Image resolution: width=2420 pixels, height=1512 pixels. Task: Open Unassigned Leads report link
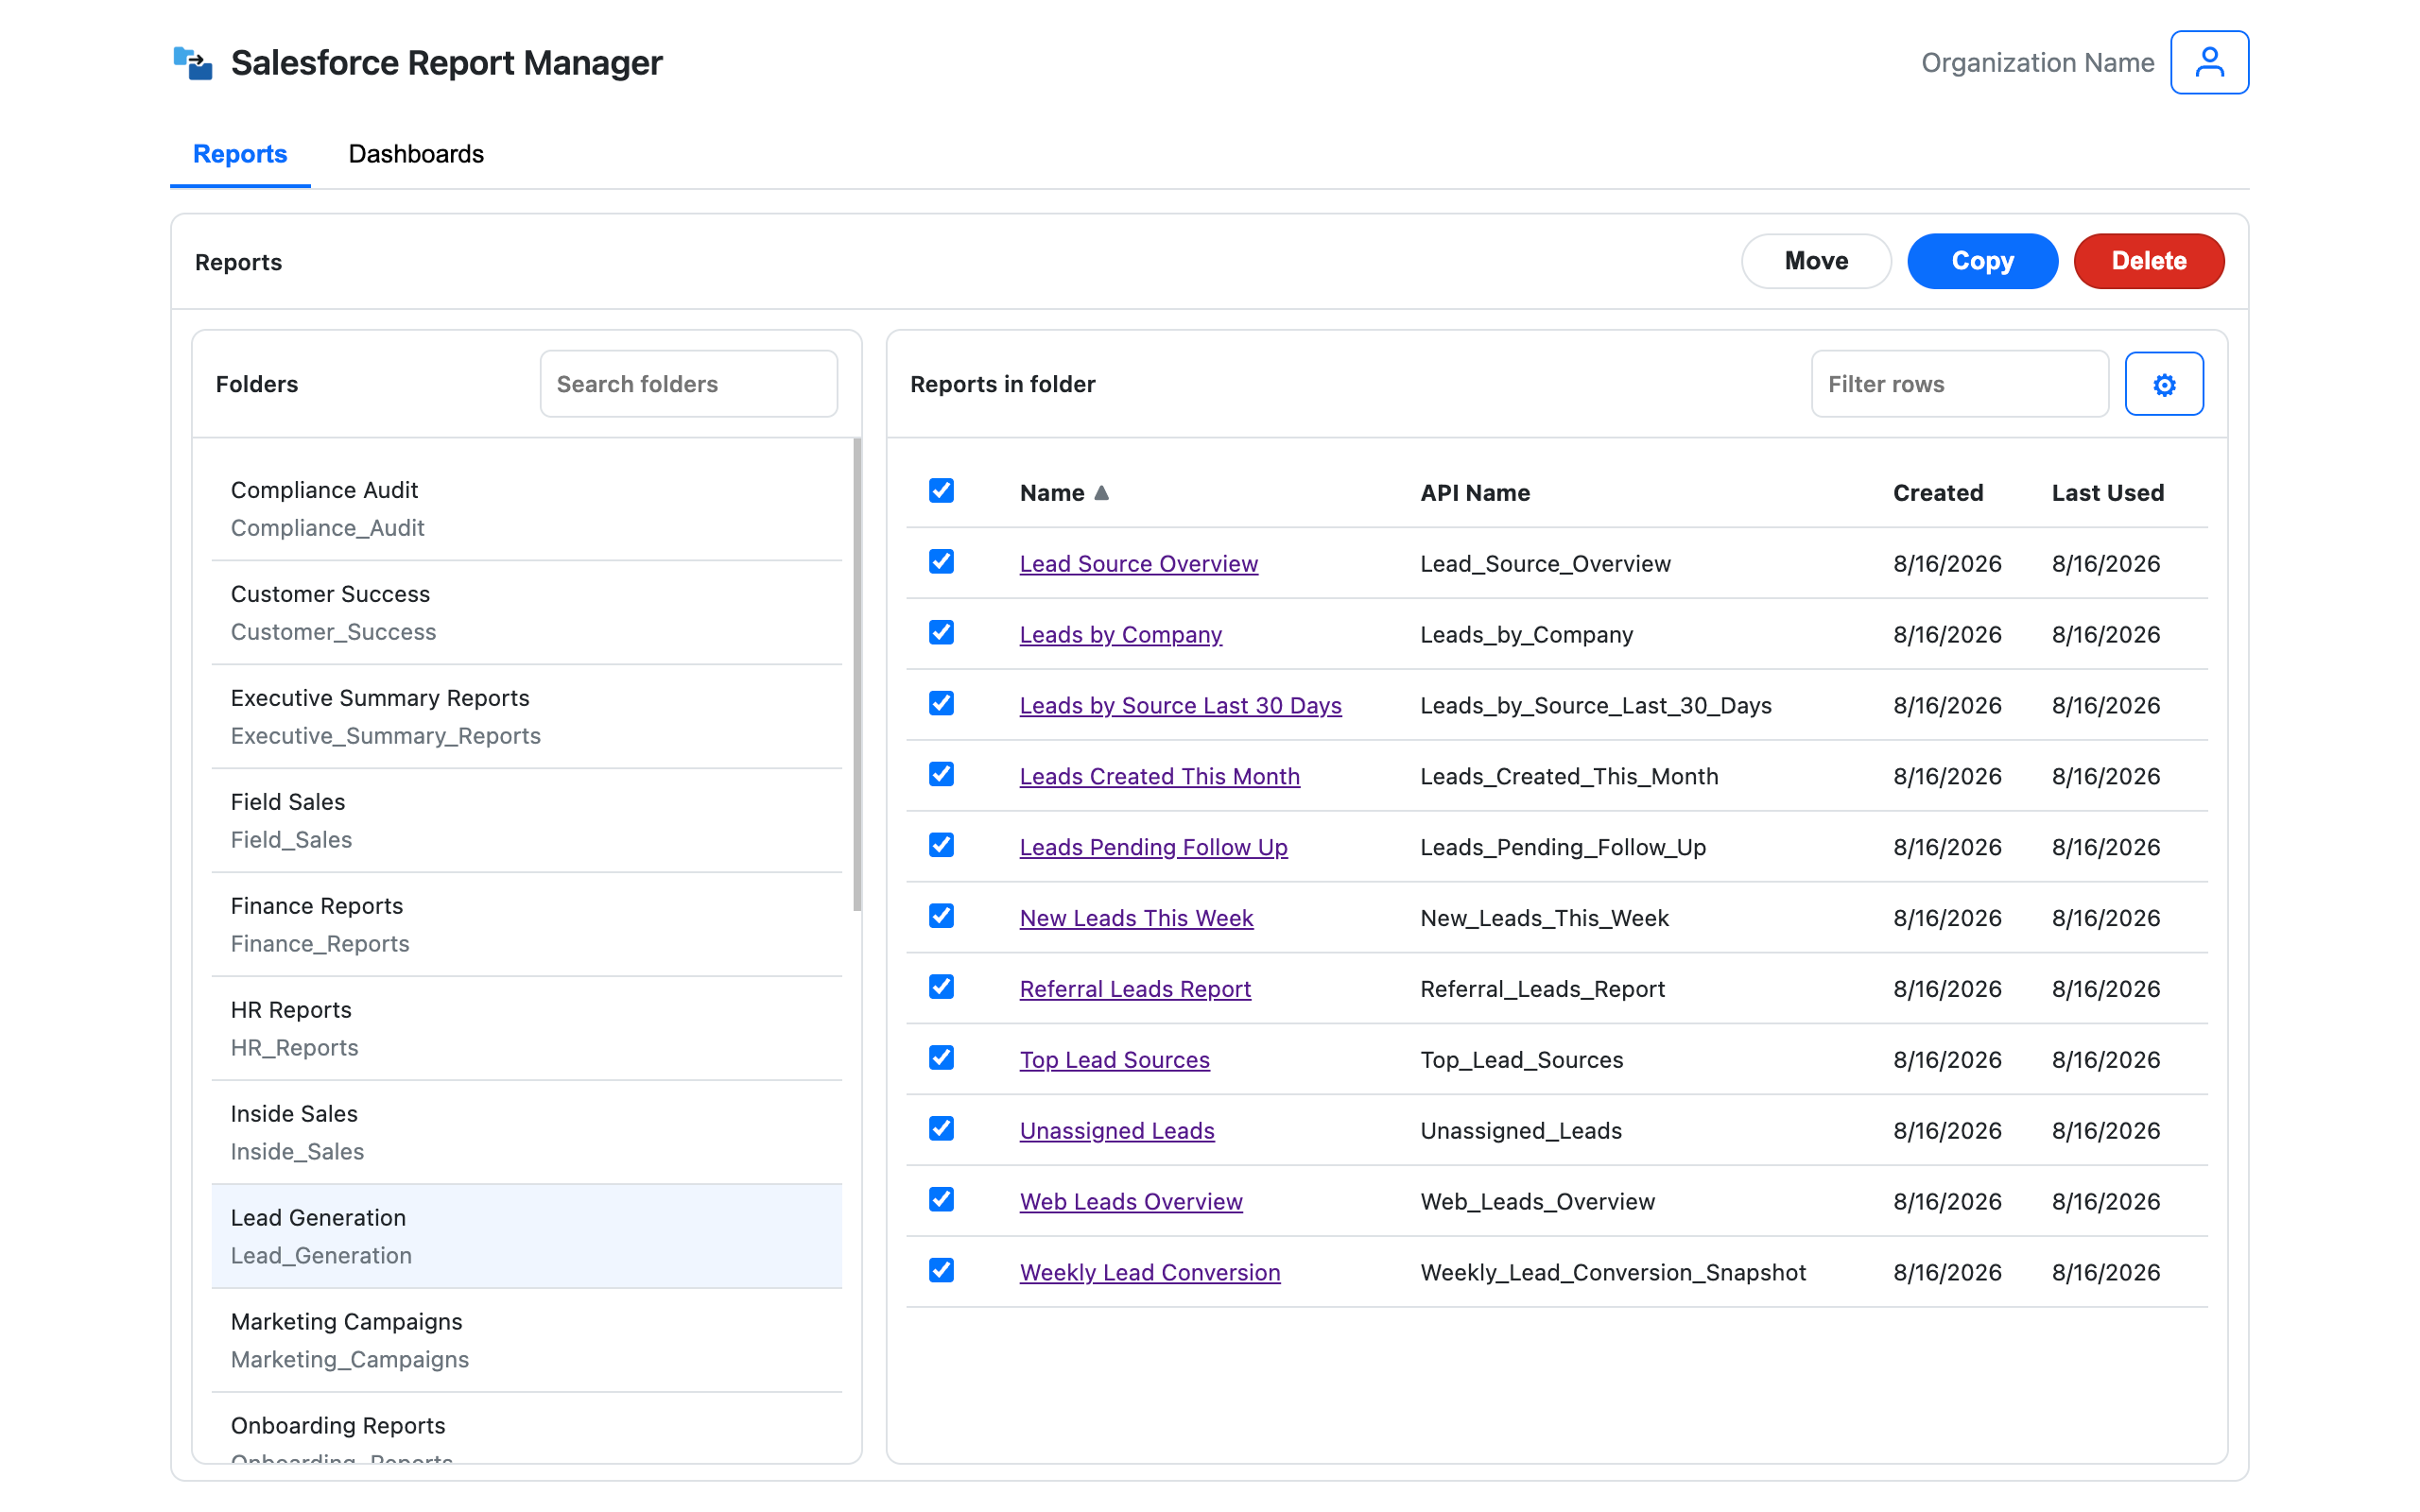[1117, 1131]
